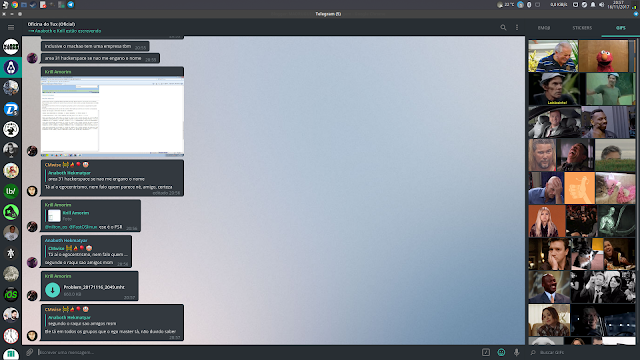Viewport: 640px width, 360px height.
Task: Open the chat with blue D logo avatar
Action: click(11, 109)
